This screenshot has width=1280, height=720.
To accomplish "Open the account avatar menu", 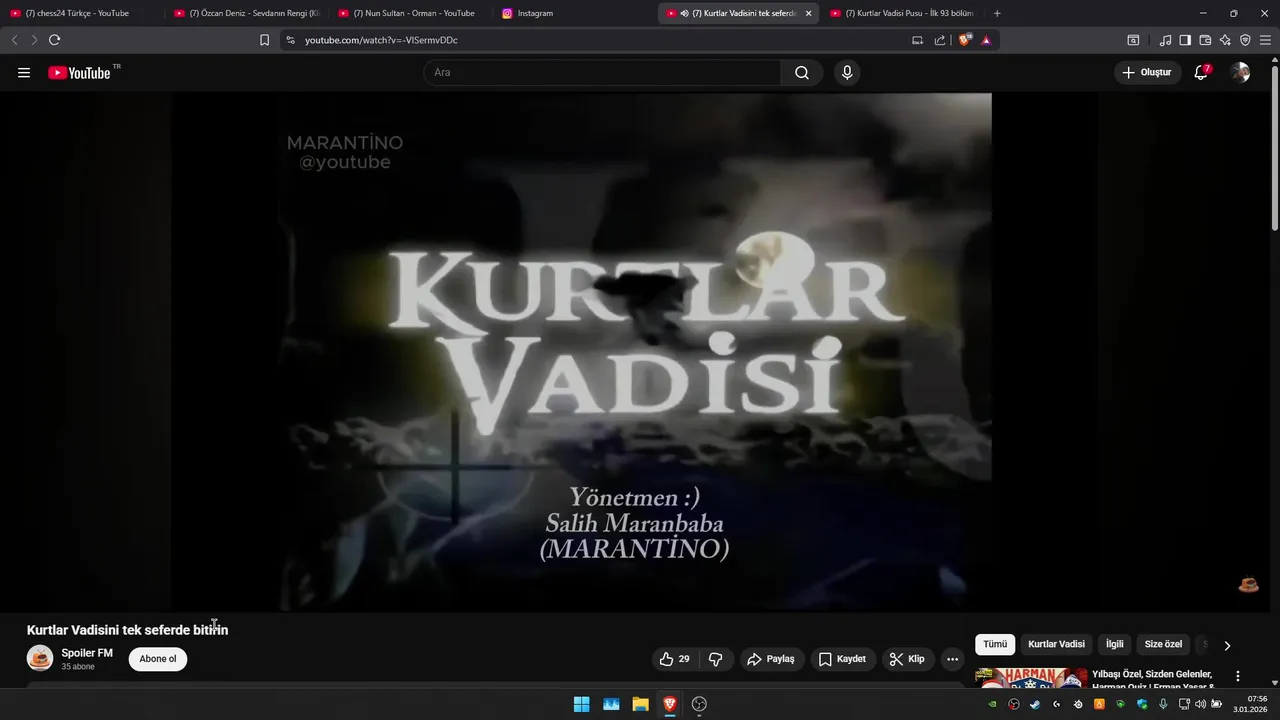I will click(x=1240, y=73).
